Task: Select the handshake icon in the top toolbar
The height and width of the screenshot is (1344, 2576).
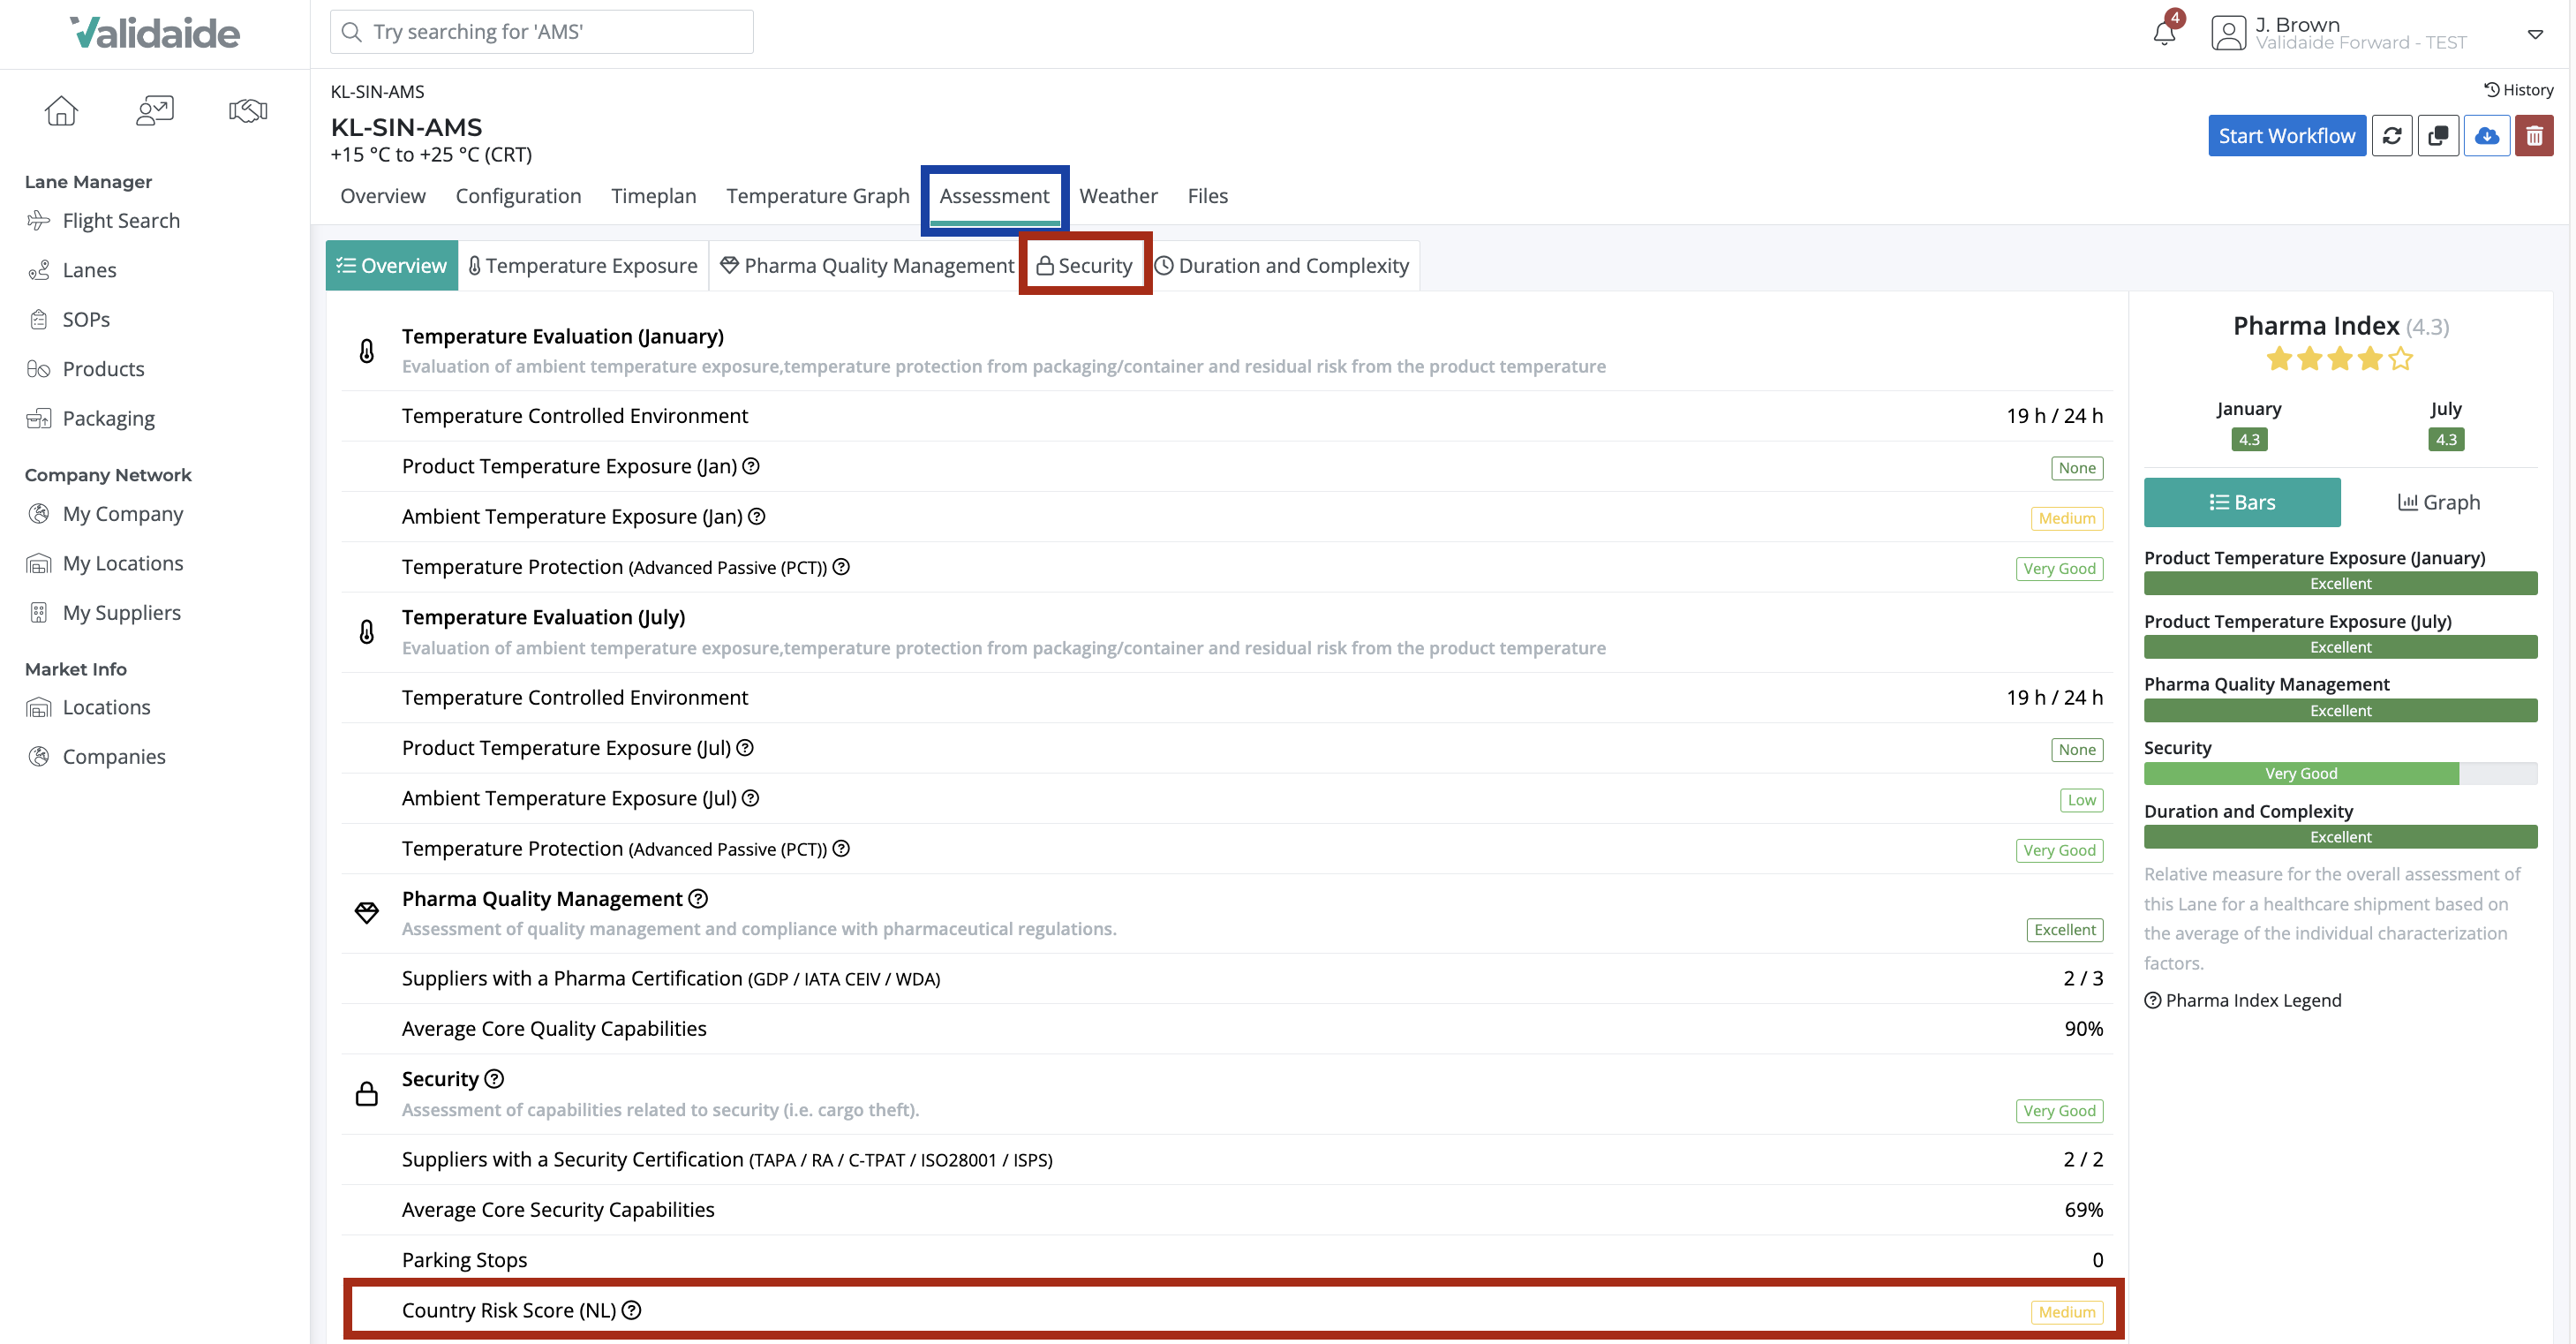Action: click(247, 110)
